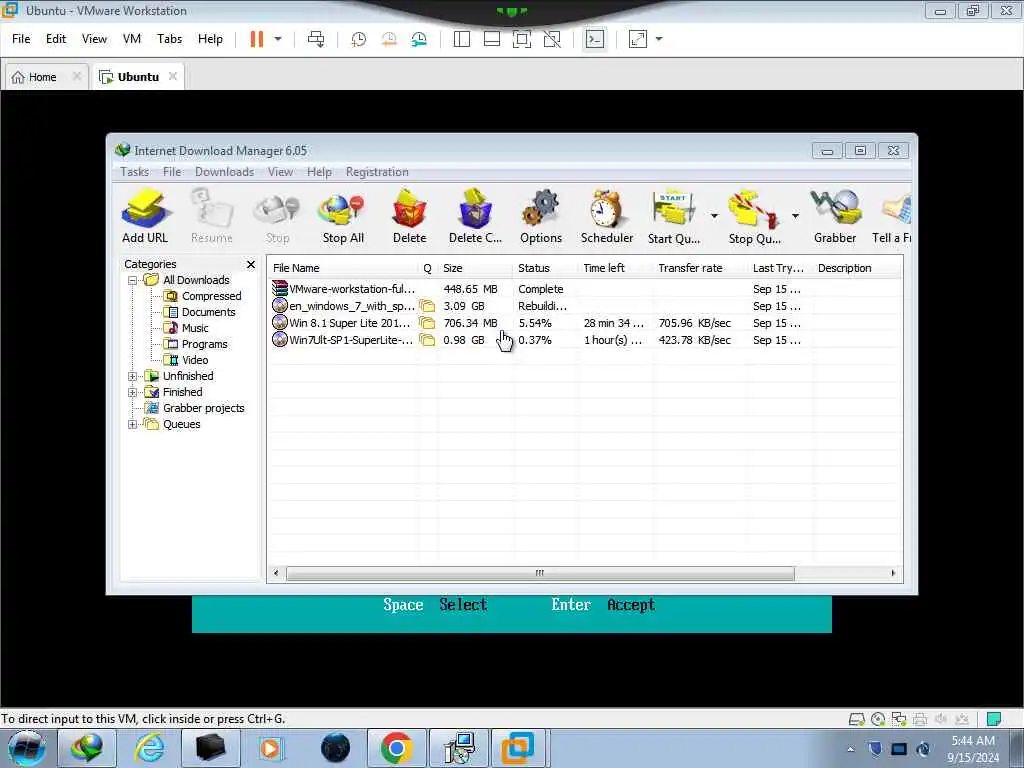Open the IDM Help menu
This screenshot has height=768, width=1024.
pyautogui.click(x=319, y=172)
